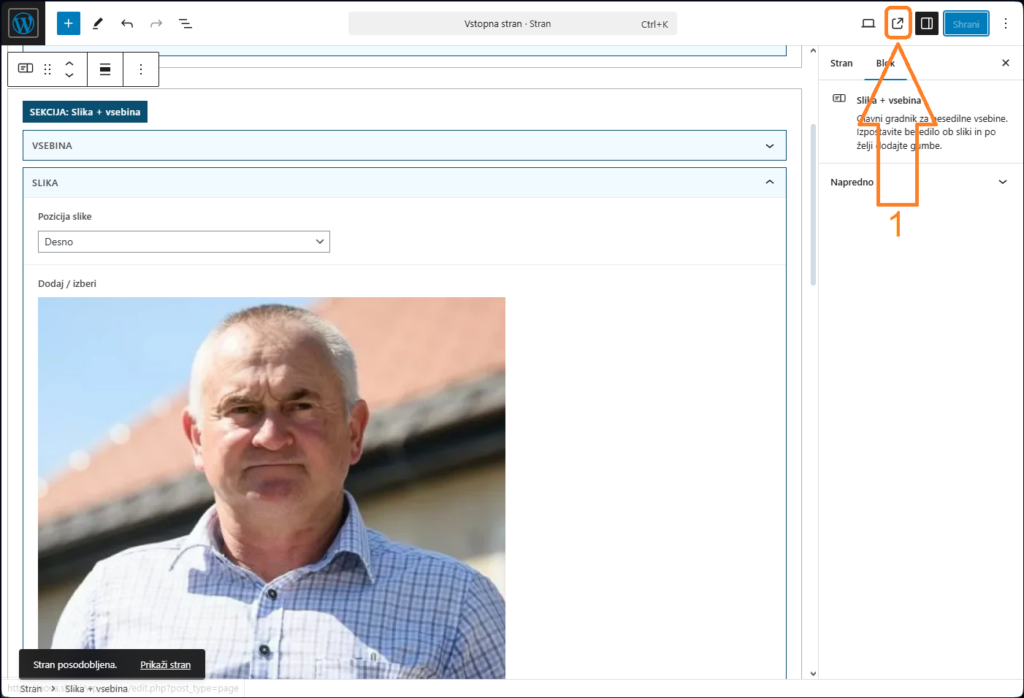Change block alignment in block toolbar
Image resolution: width=1024 pixels, height=698 pixels.
pos(105,69)
